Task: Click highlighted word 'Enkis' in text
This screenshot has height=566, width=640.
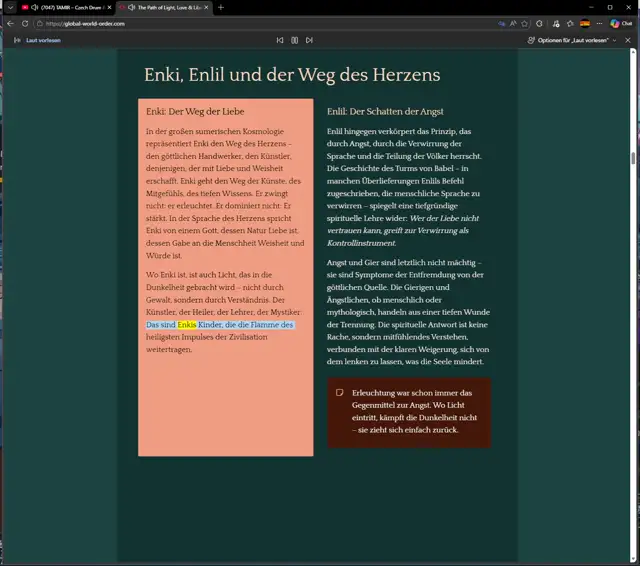Action: coord(187,325)
